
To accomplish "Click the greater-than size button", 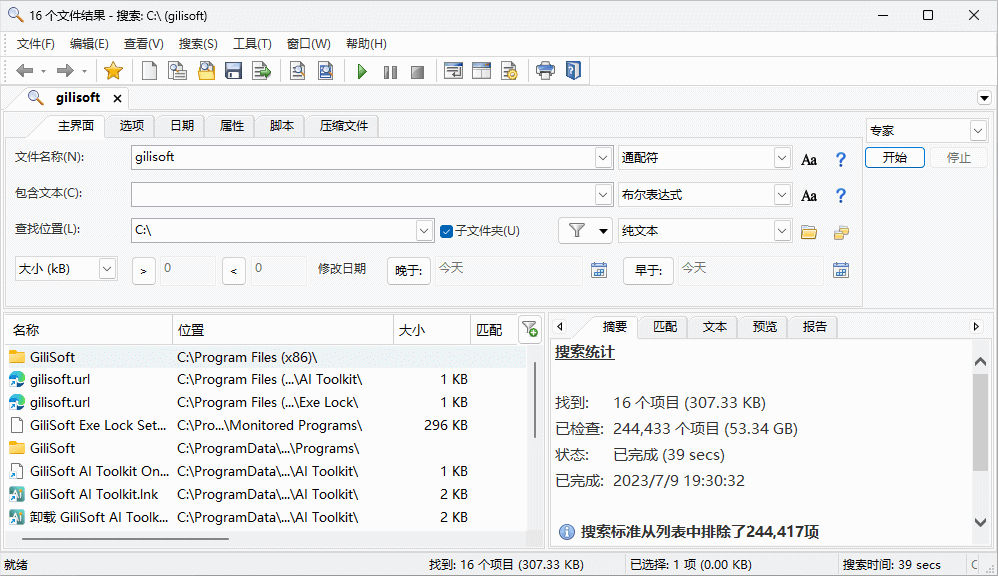I will click(144, 271).
